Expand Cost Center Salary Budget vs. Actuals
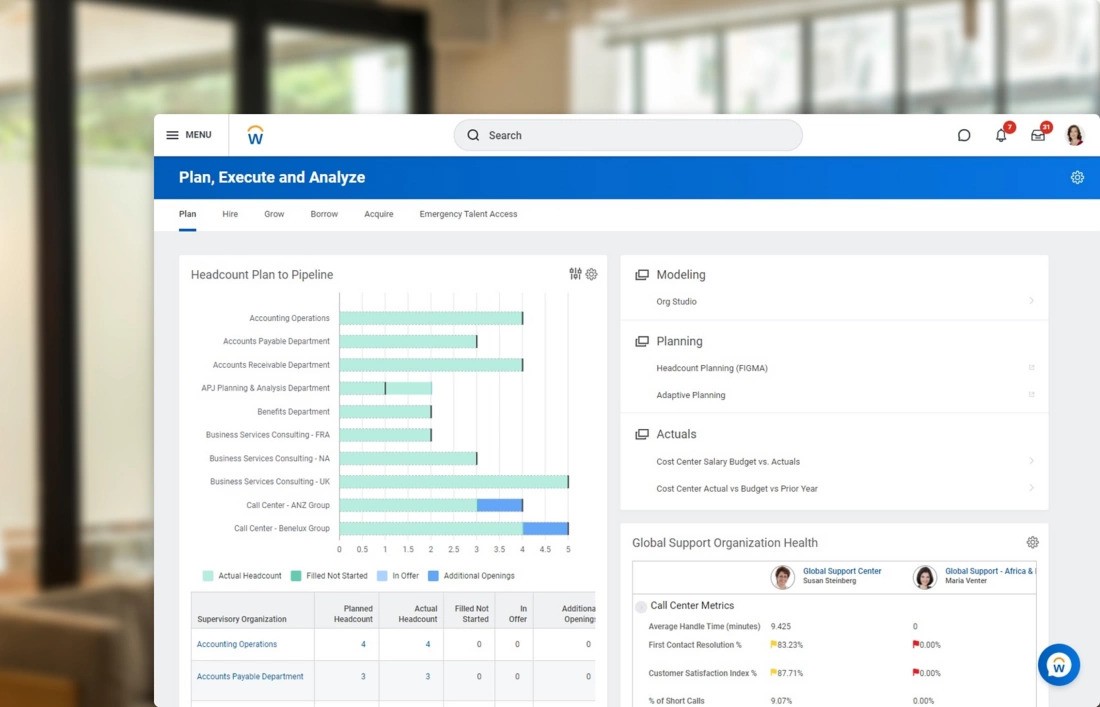The width and height of the screenshot is (1100, 707). pos(1032,461)
